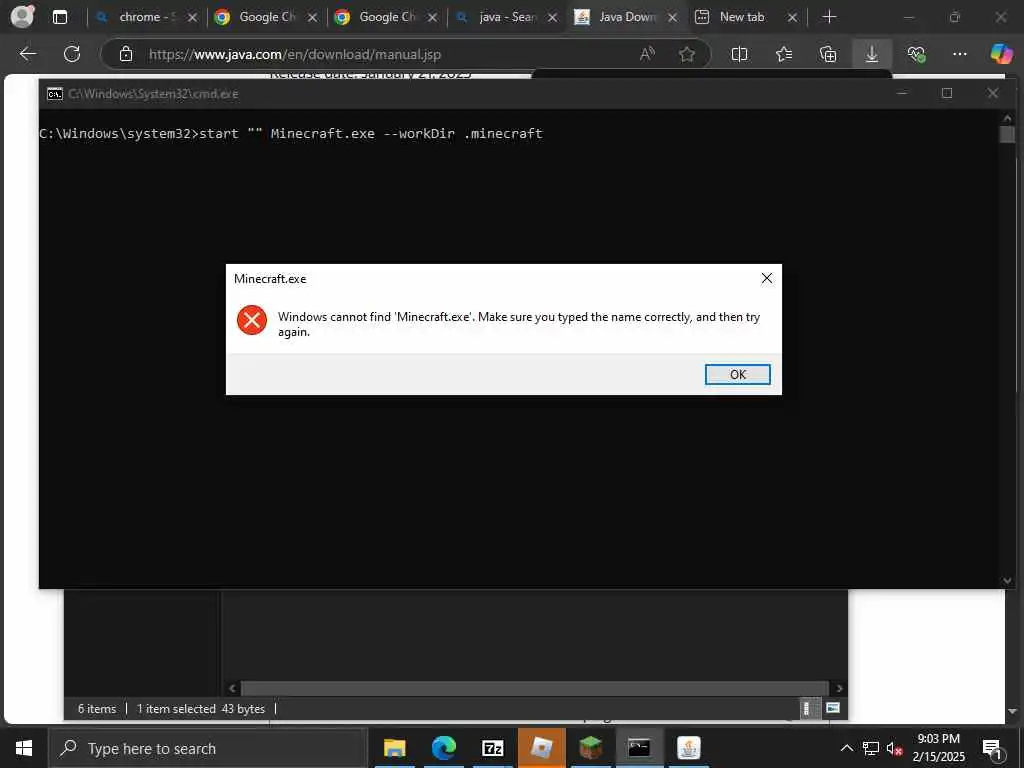The height and width of the screenshot is (768, 1024).
Task: Close the 'java - Search' tab
Action: pyautogui.click(x=552, y=18)
